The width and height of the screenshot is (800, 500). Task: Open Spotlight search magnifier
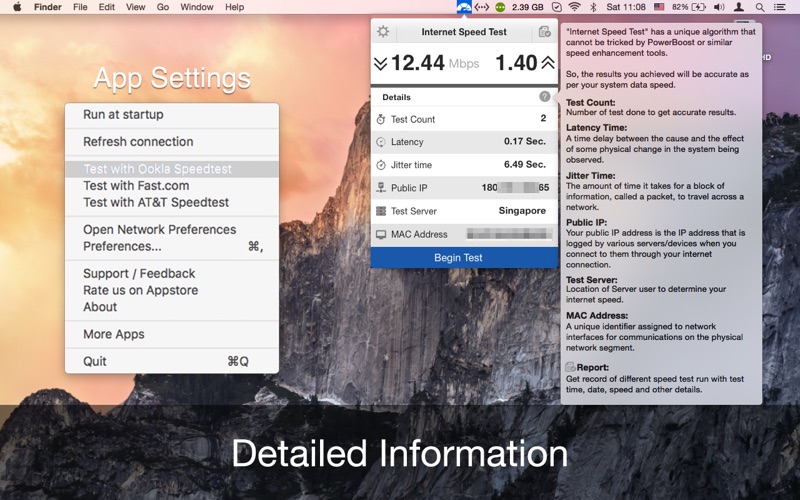pos(761,8)
